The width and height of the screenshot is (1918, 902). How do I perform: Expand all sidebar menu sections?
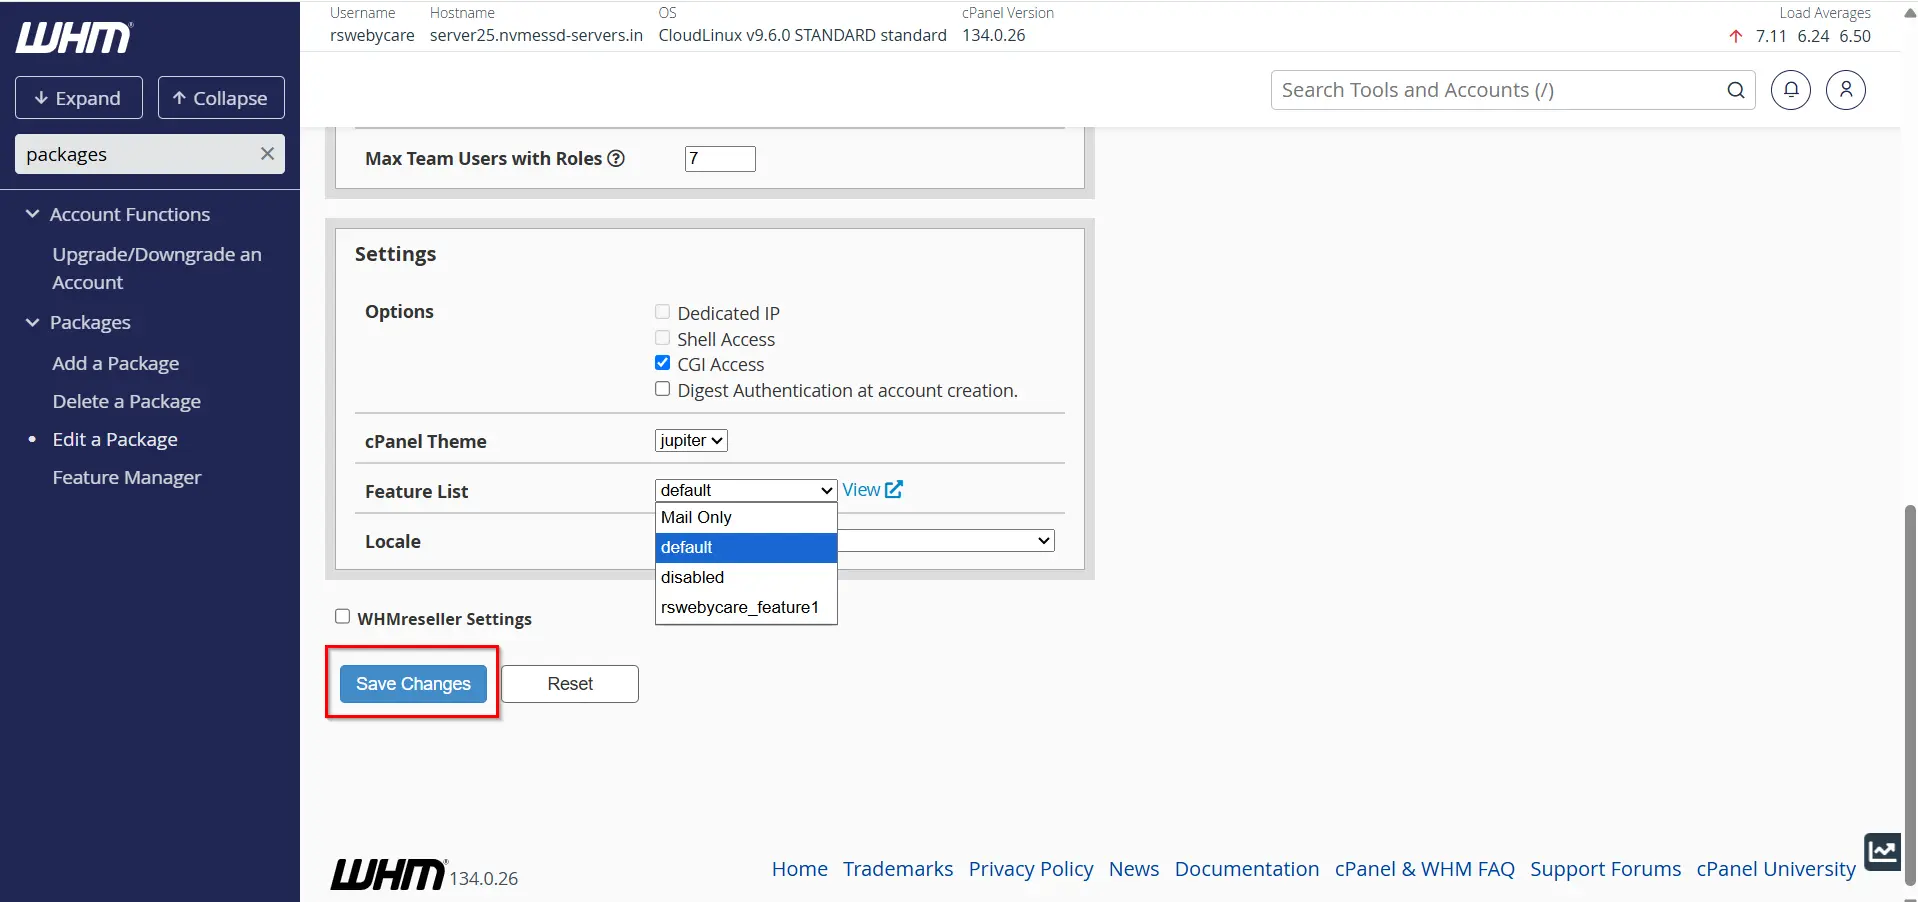point(79,98)
